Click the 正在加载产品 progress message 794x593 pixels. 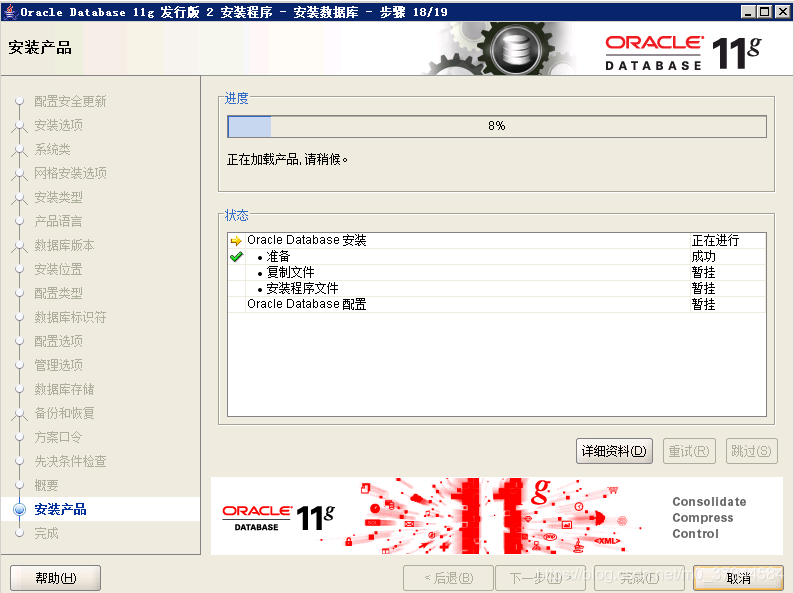(x=287, y=160)
